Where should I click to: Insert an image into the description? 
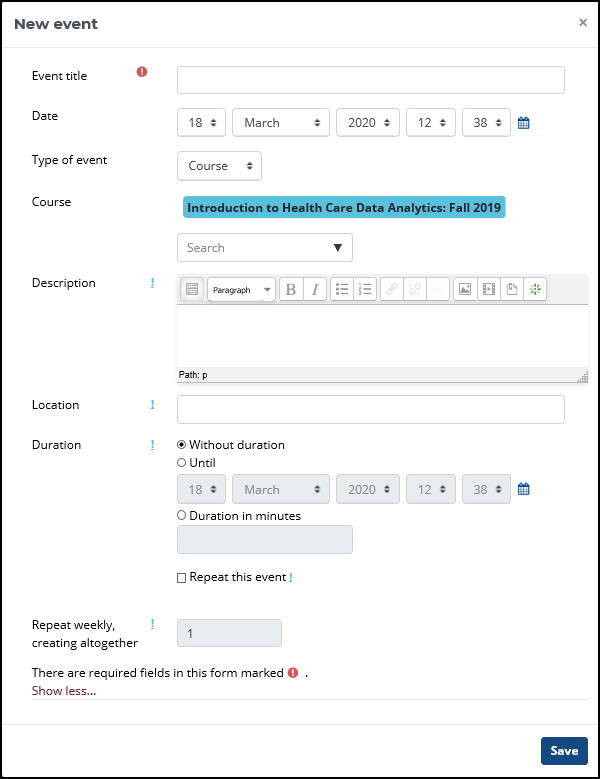point(465,290)
